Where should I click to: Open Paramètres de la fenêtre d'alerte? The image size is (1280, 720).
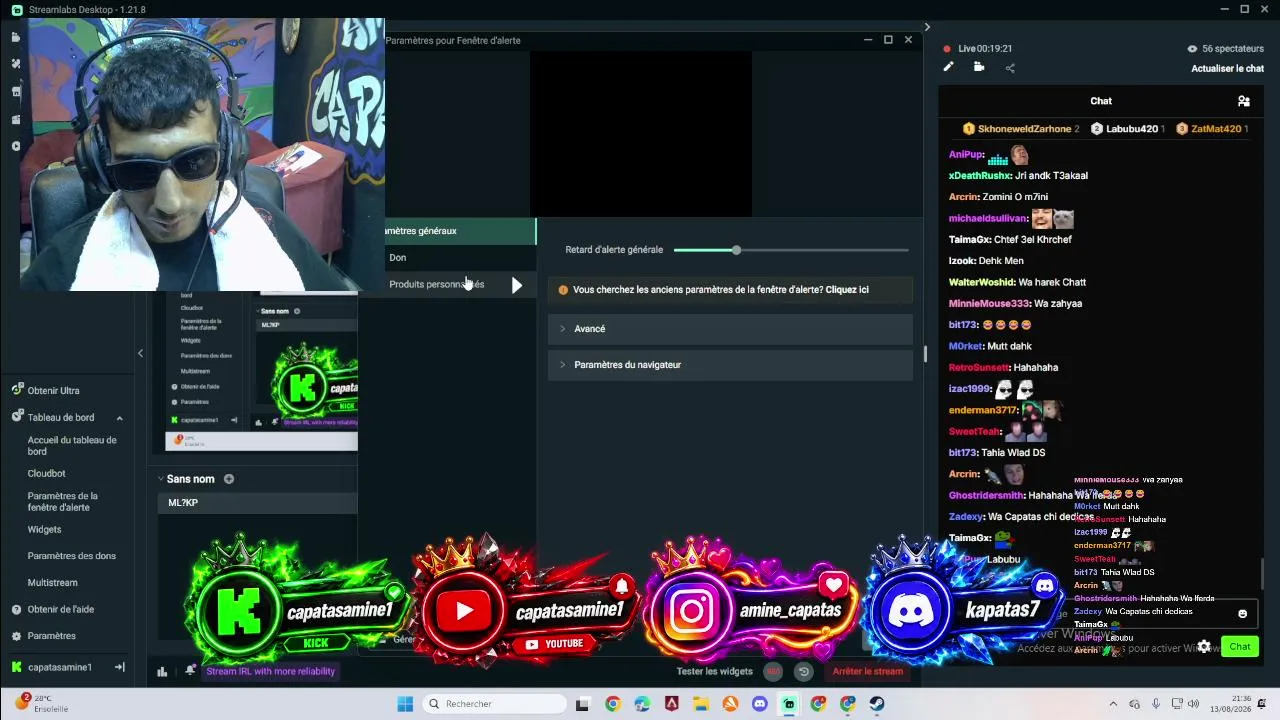point(63,501)
